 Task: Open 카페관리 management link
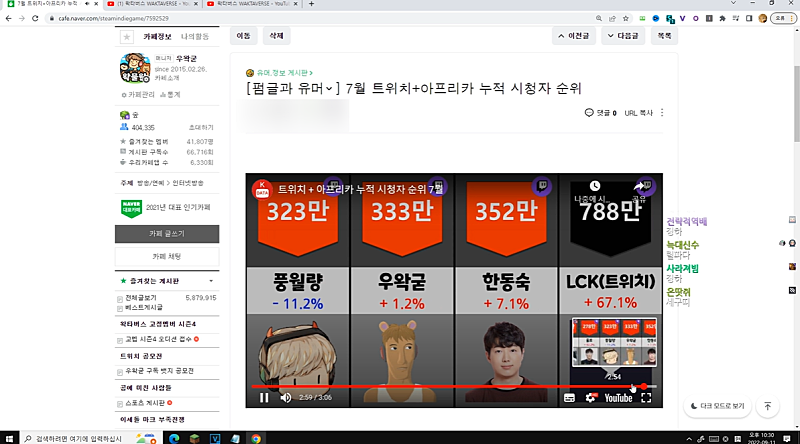click(138, 95)
